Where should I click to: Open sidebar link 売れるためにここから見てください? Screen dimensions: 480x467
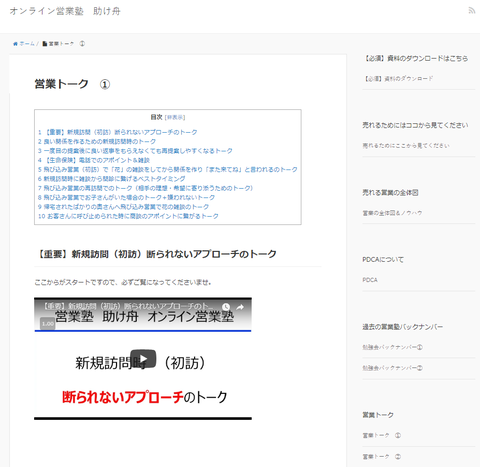[x=406, y=146]
